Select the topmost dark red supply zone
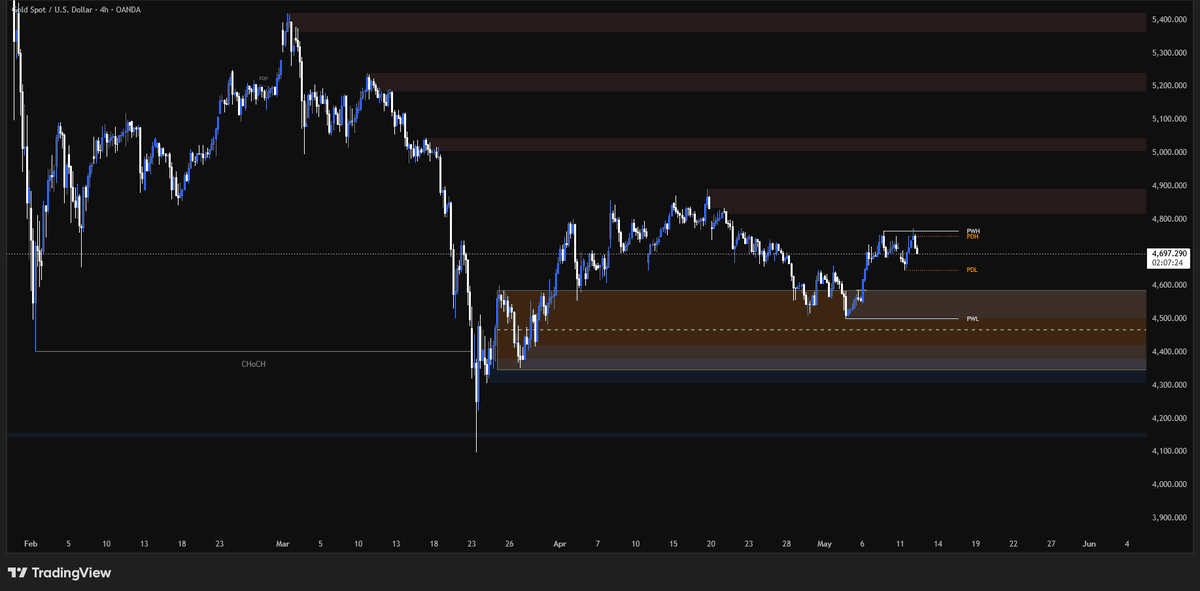Screen dimensions: 1200x591 [720, 22]
